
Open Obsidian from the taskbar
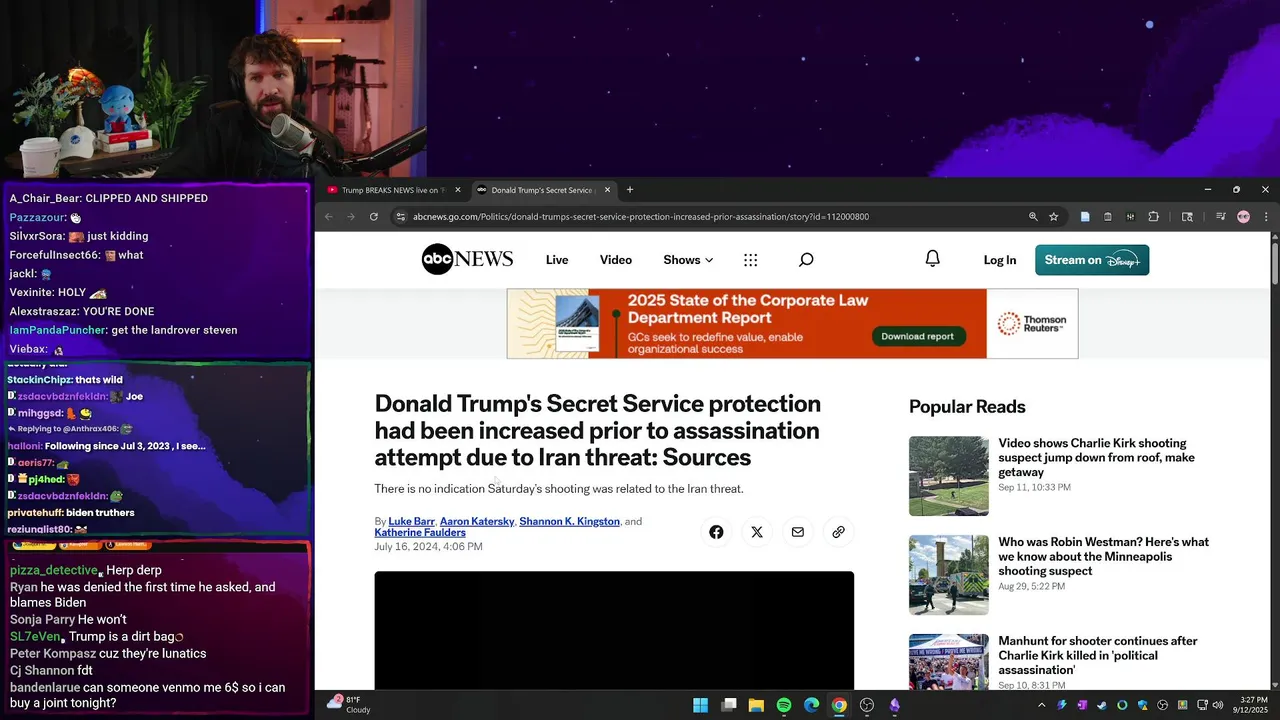895,705
